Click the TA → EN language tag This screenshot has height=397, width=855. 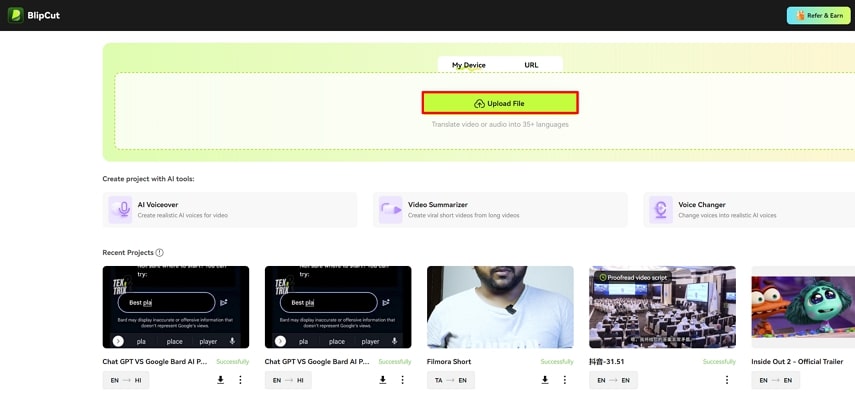451,380
